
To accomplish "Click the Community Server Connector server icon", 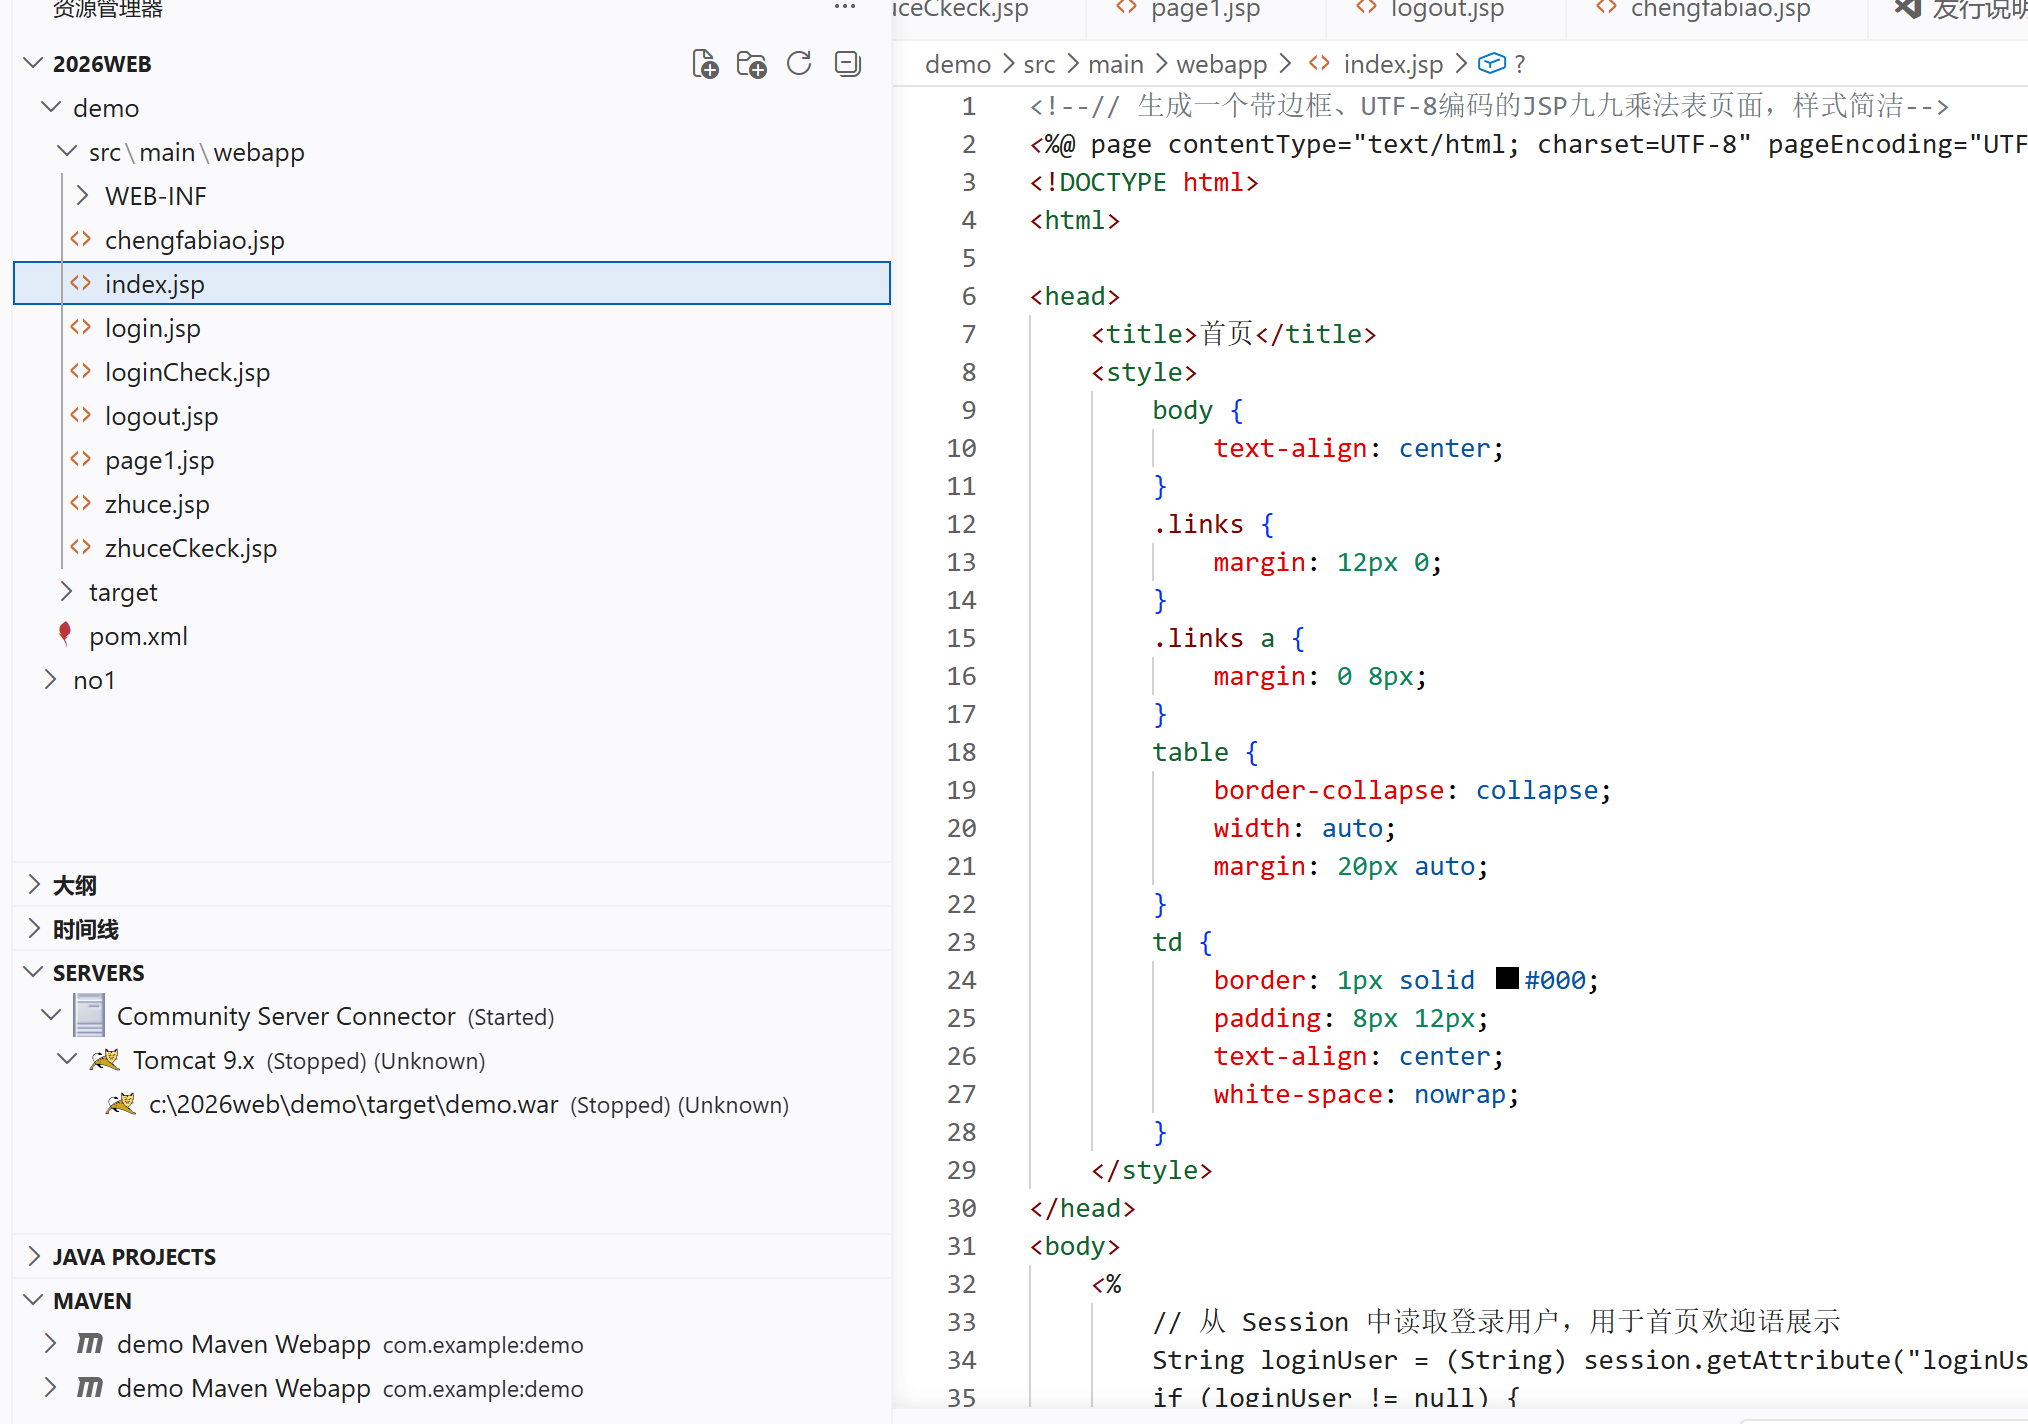I will coord(89,1016).
